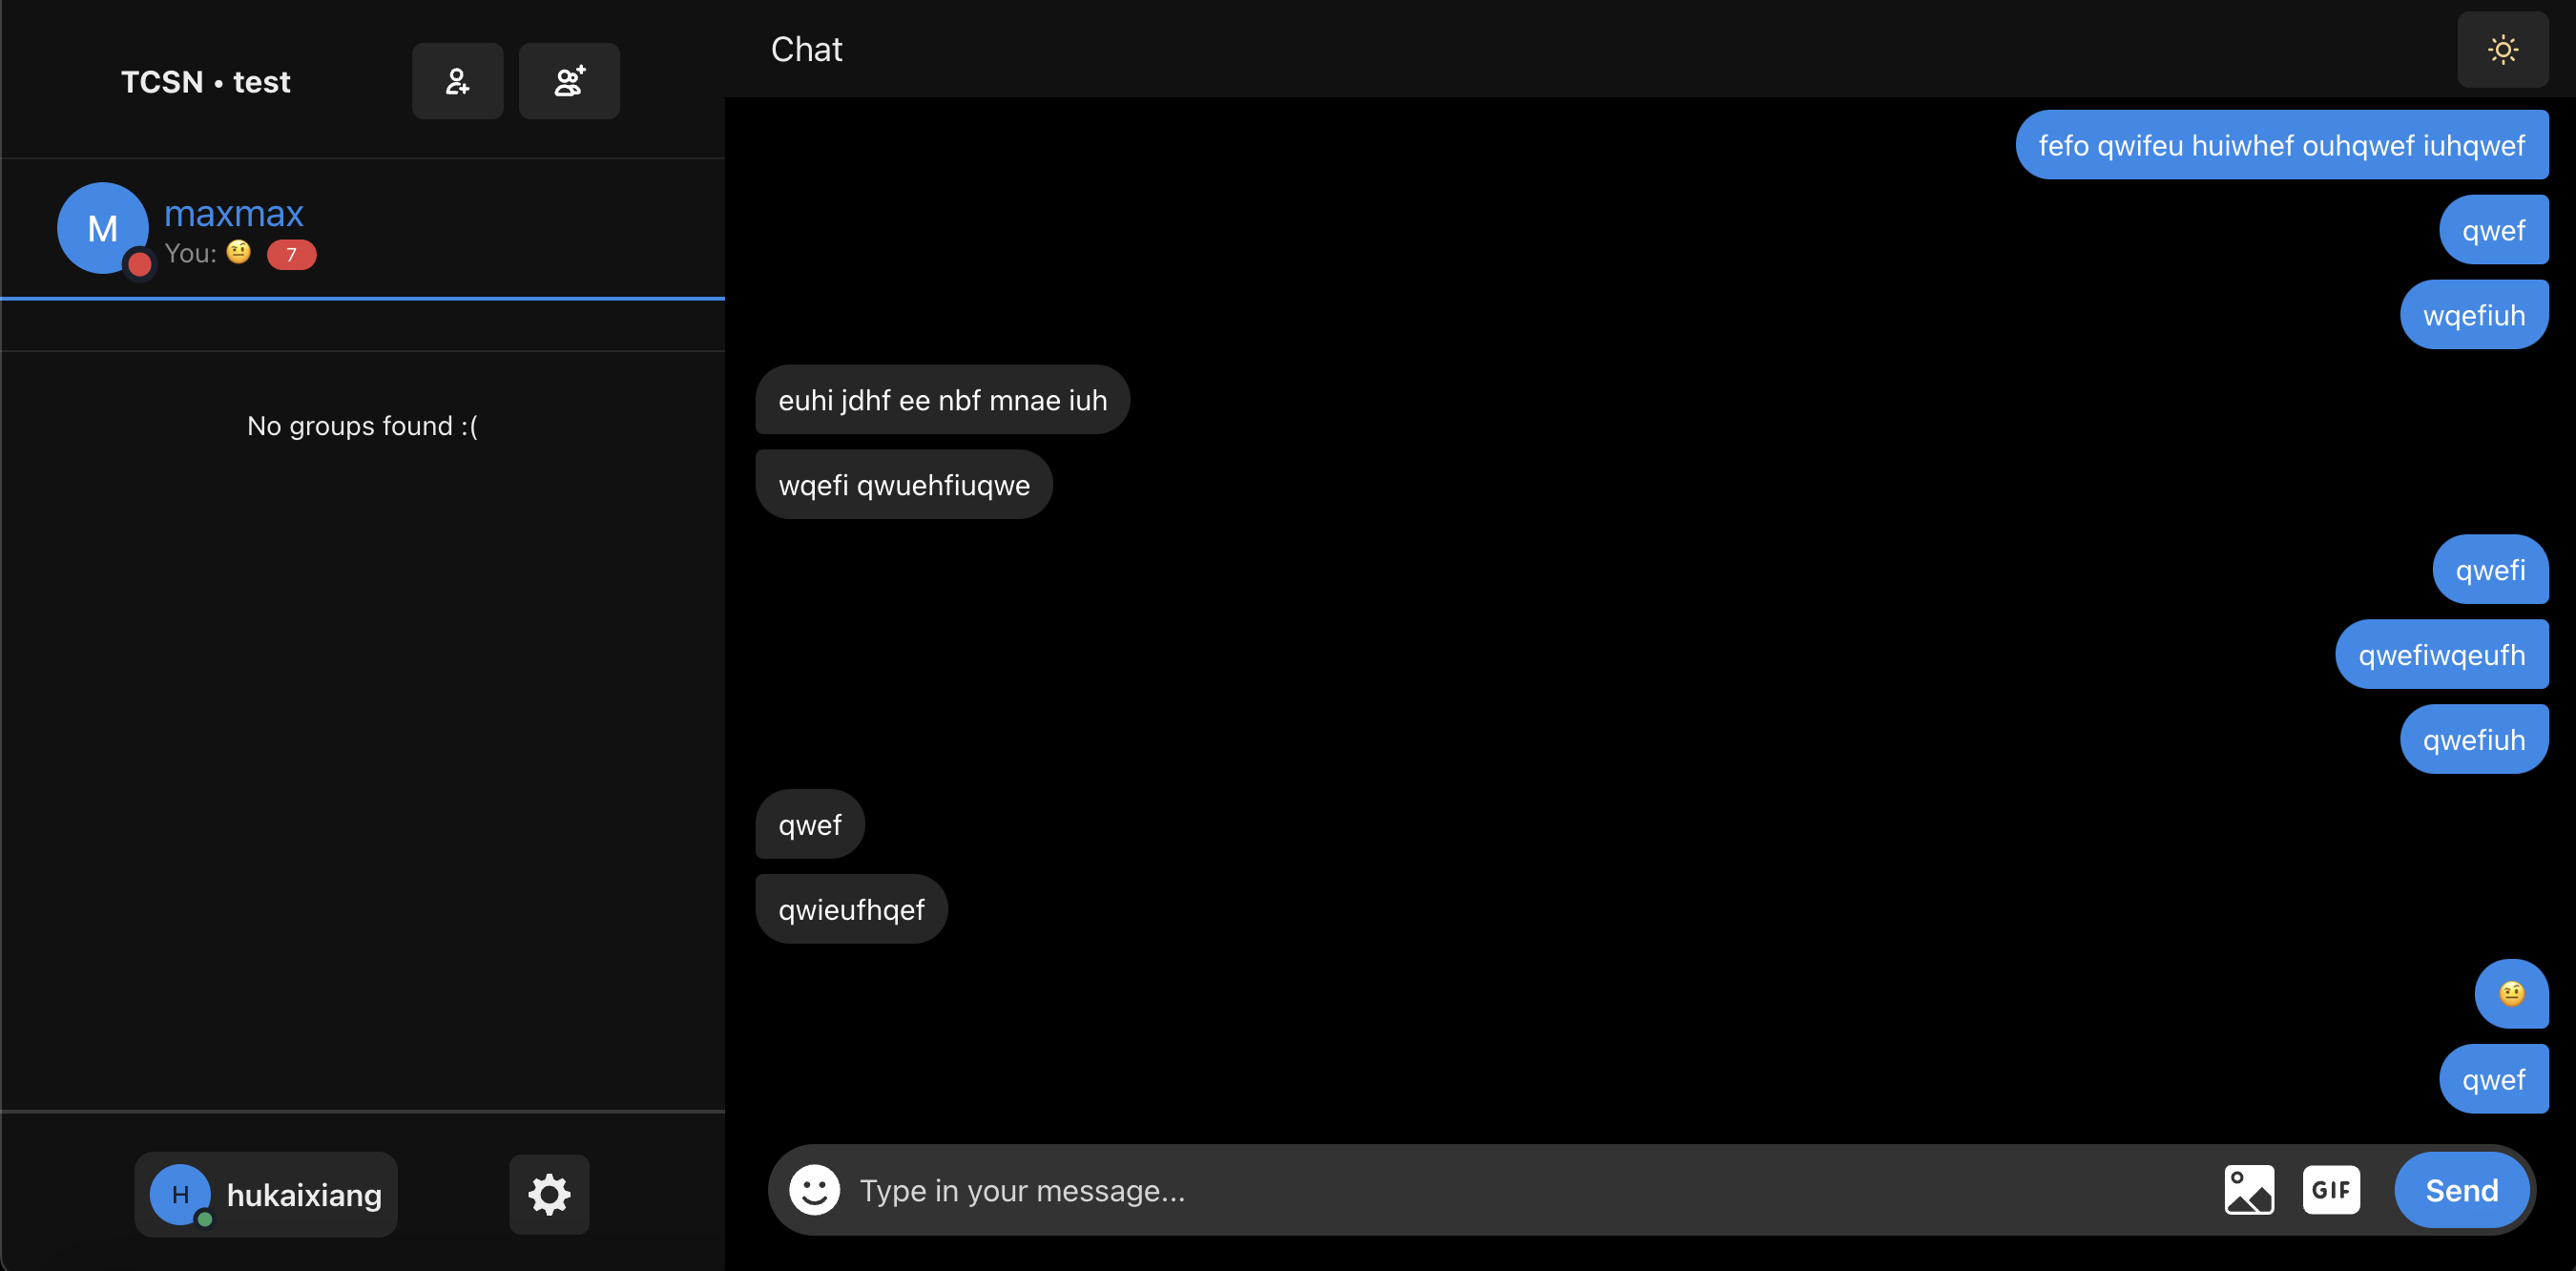Click the long "fefo qwifeu" message bubble
Viewport: 2576px width, 1271px height.
coord(2281,146)
